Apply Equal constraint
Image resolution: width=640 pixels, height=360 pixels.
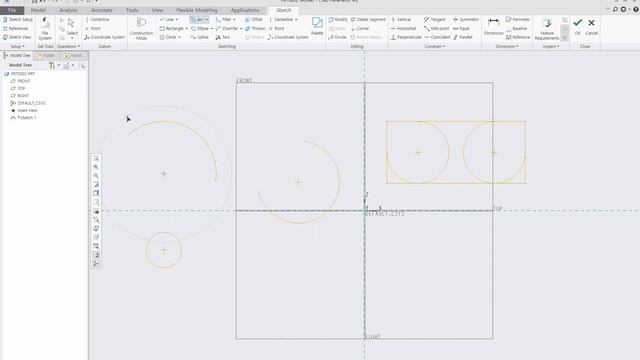click(461, 28)
